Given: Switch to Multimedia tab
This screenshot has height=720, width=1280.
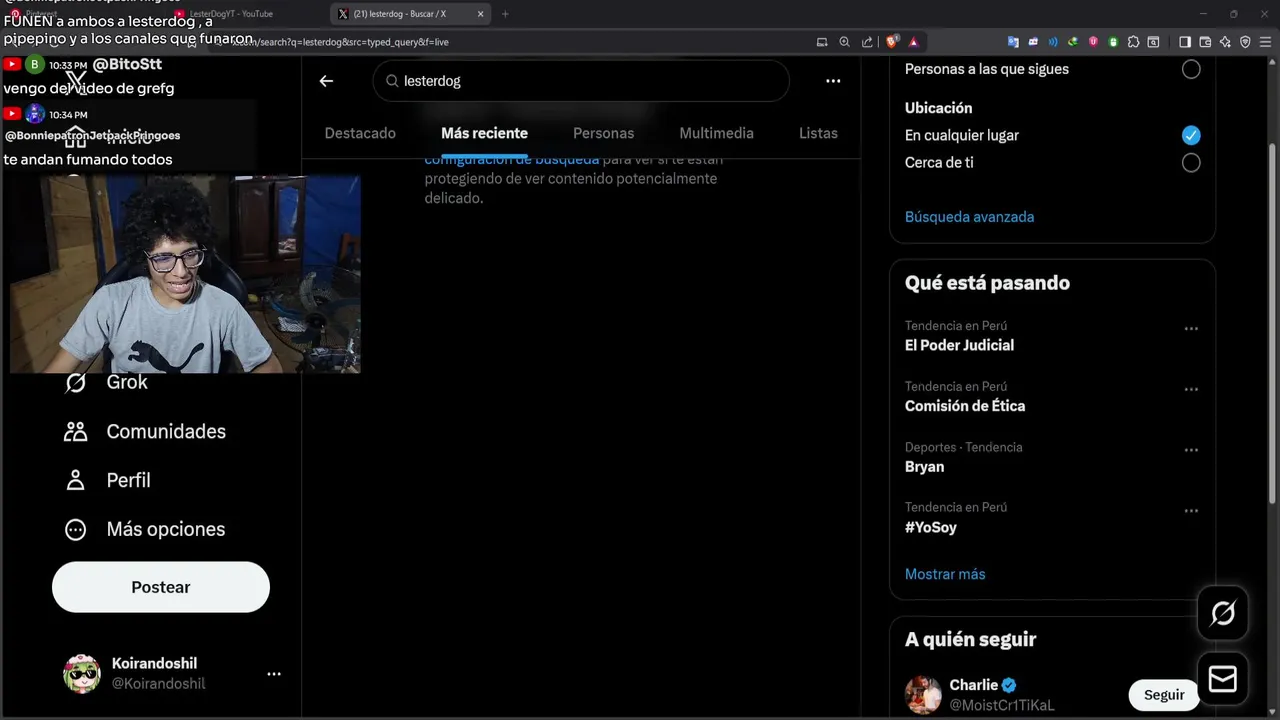Looking at the screenshot, I should (x=716, y=133).
